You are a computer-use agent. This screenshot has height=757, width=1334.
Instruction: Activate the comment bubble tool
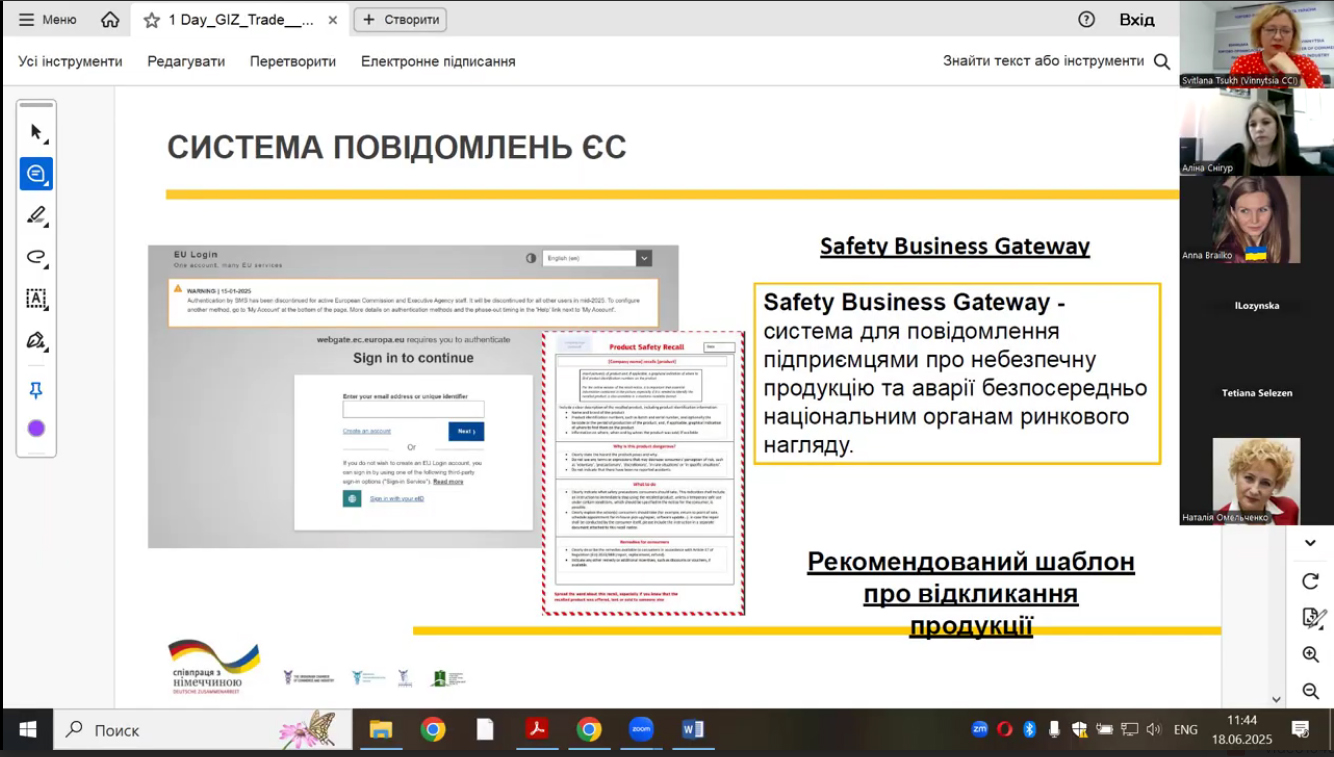click(x=36, y=174)
